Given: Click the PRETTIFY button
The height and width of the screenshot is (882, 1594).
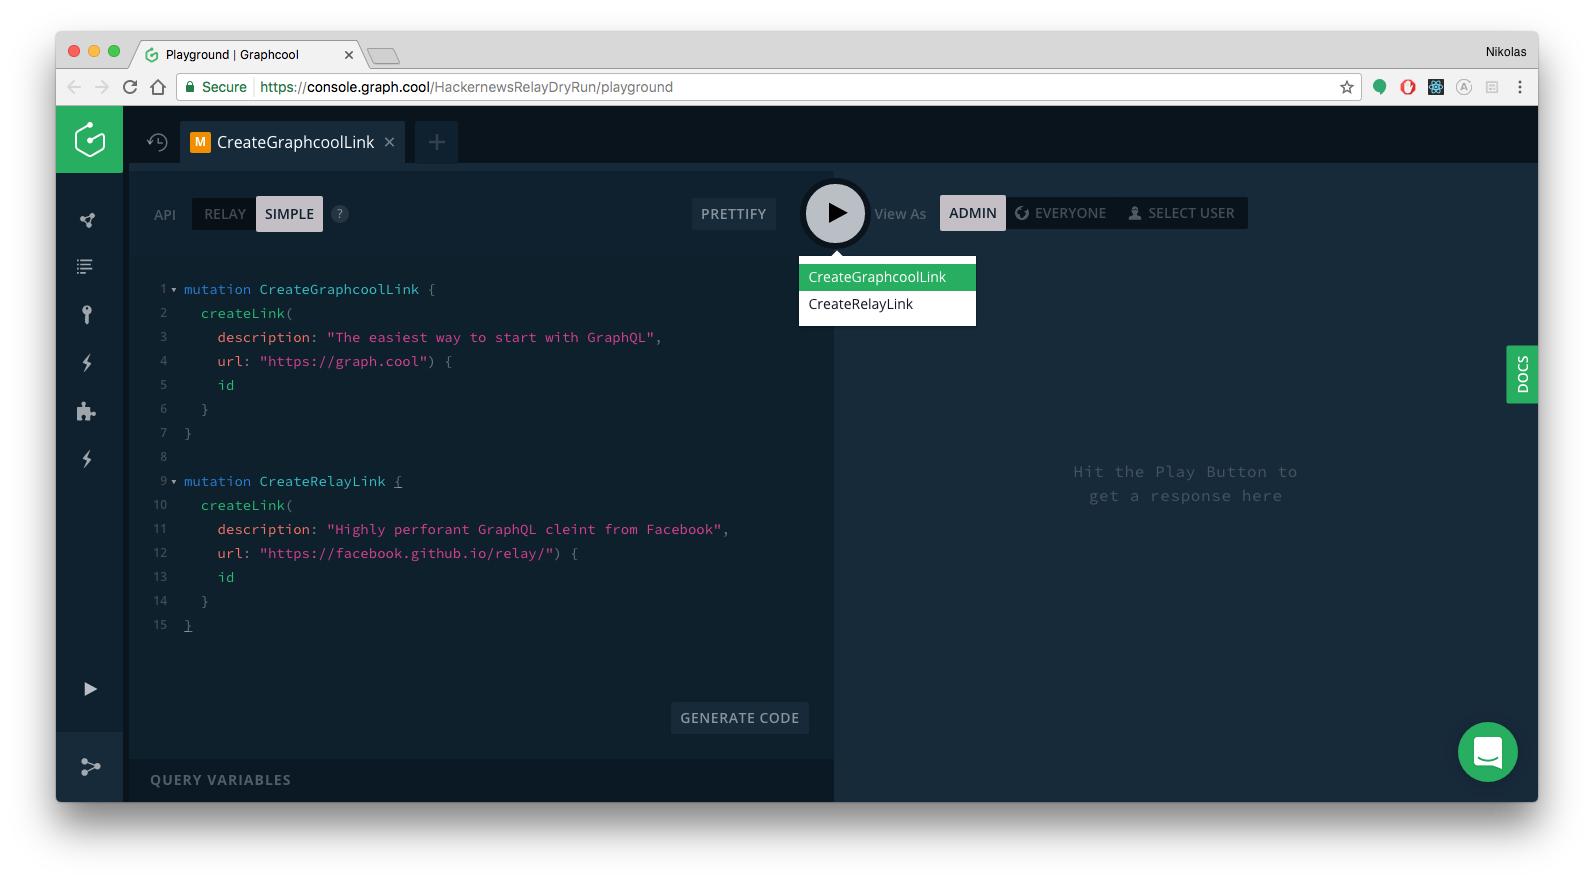Looking at the screenshot, I should tap(734, 214).
